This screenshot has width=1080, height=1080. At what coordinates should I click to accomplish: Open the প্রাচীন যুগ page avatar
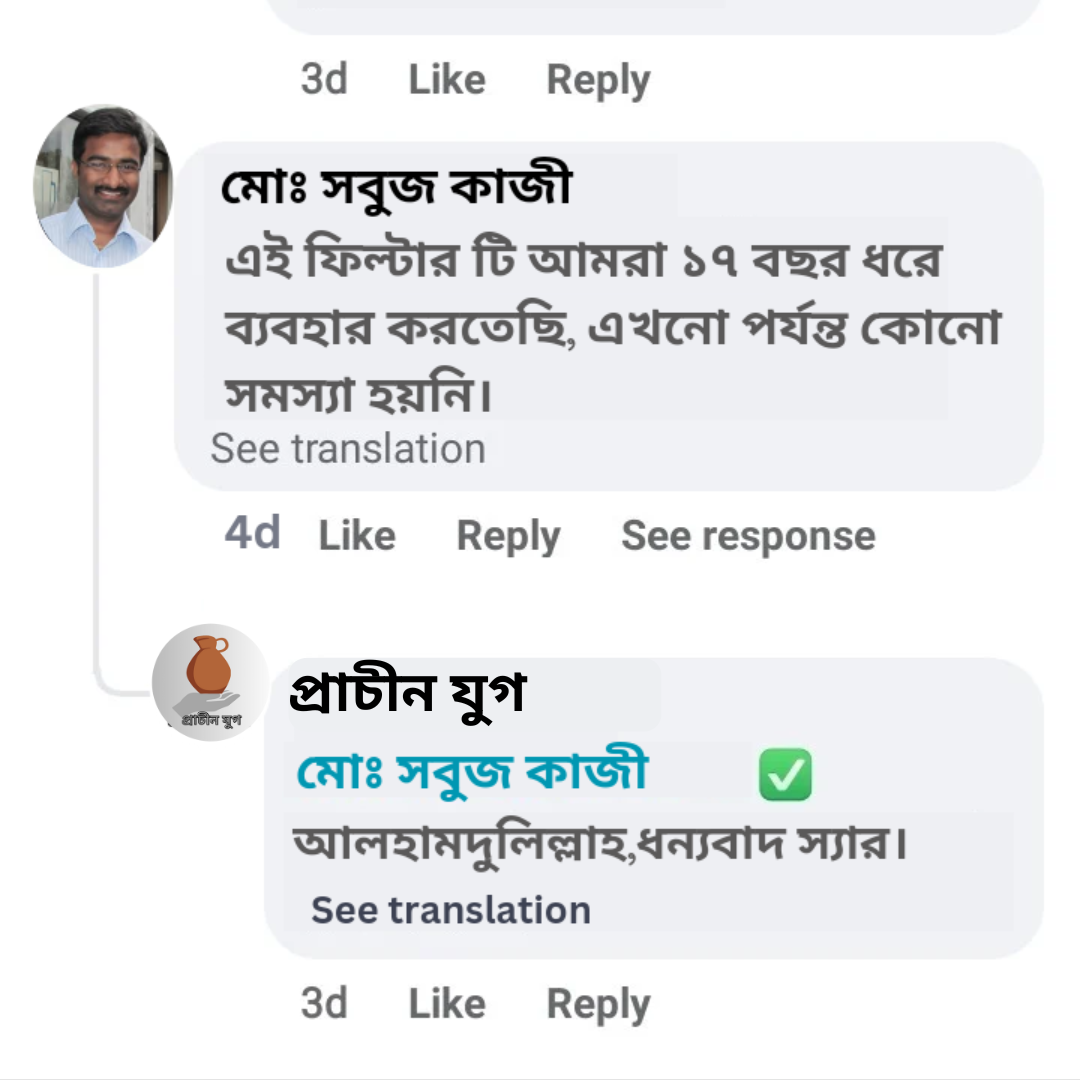[209, 681]
